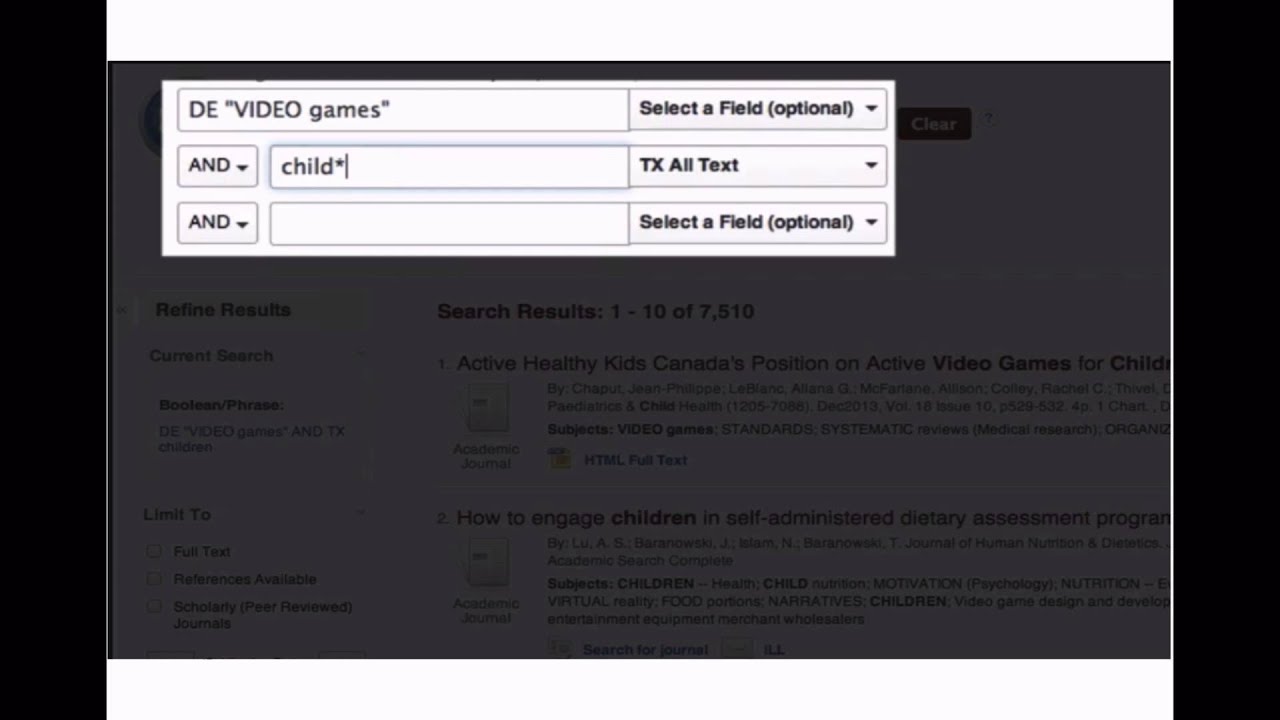Click the Search for journal link

pyautogui.click(x=645, y=649)
